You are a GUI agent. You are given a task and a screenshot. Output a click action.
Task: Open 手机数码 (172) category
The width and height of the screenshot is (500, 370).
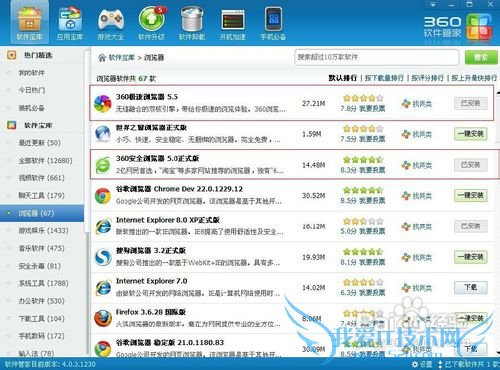click(x=41, y=336)
